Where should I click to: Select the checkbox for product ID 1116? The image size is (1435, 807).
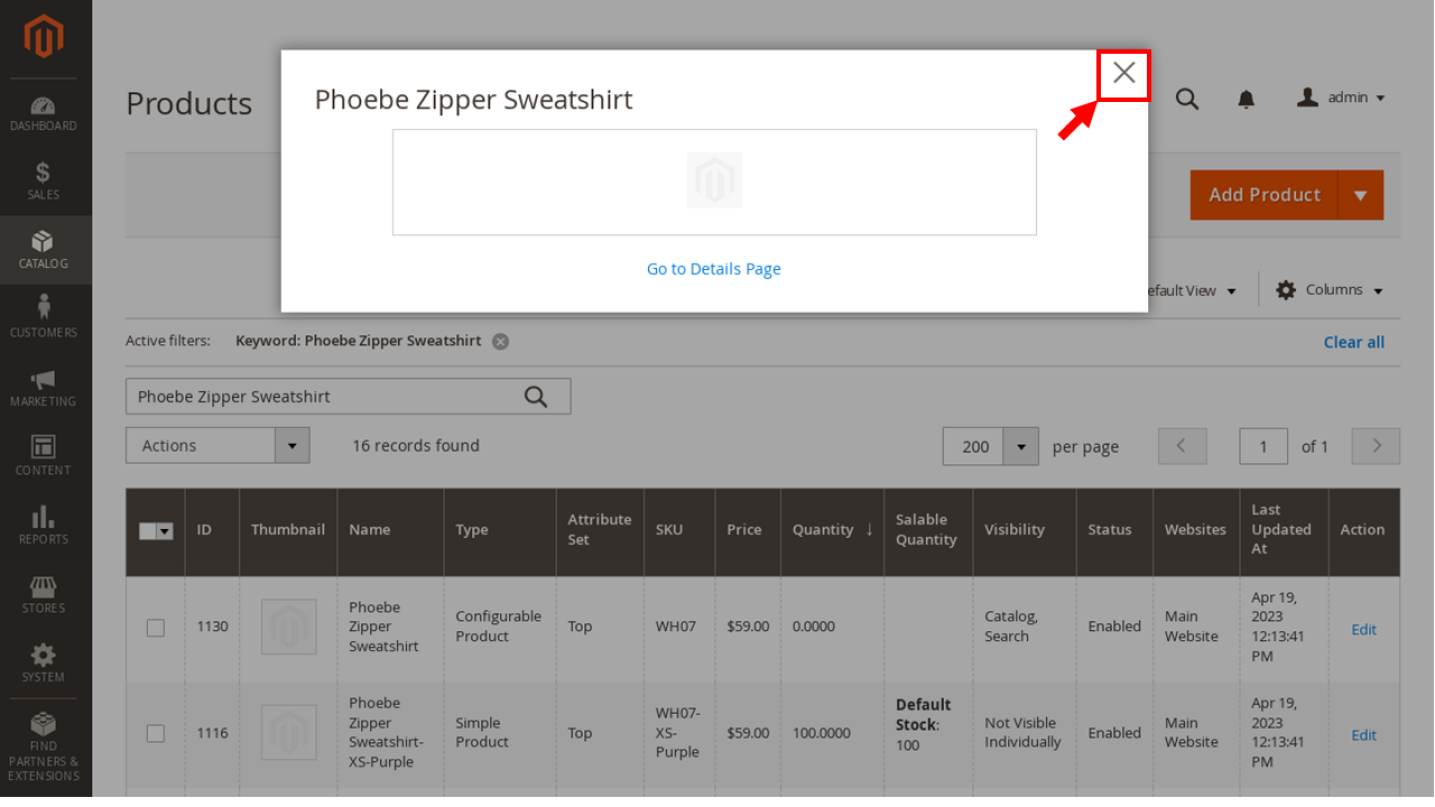[x=156, y=734]
